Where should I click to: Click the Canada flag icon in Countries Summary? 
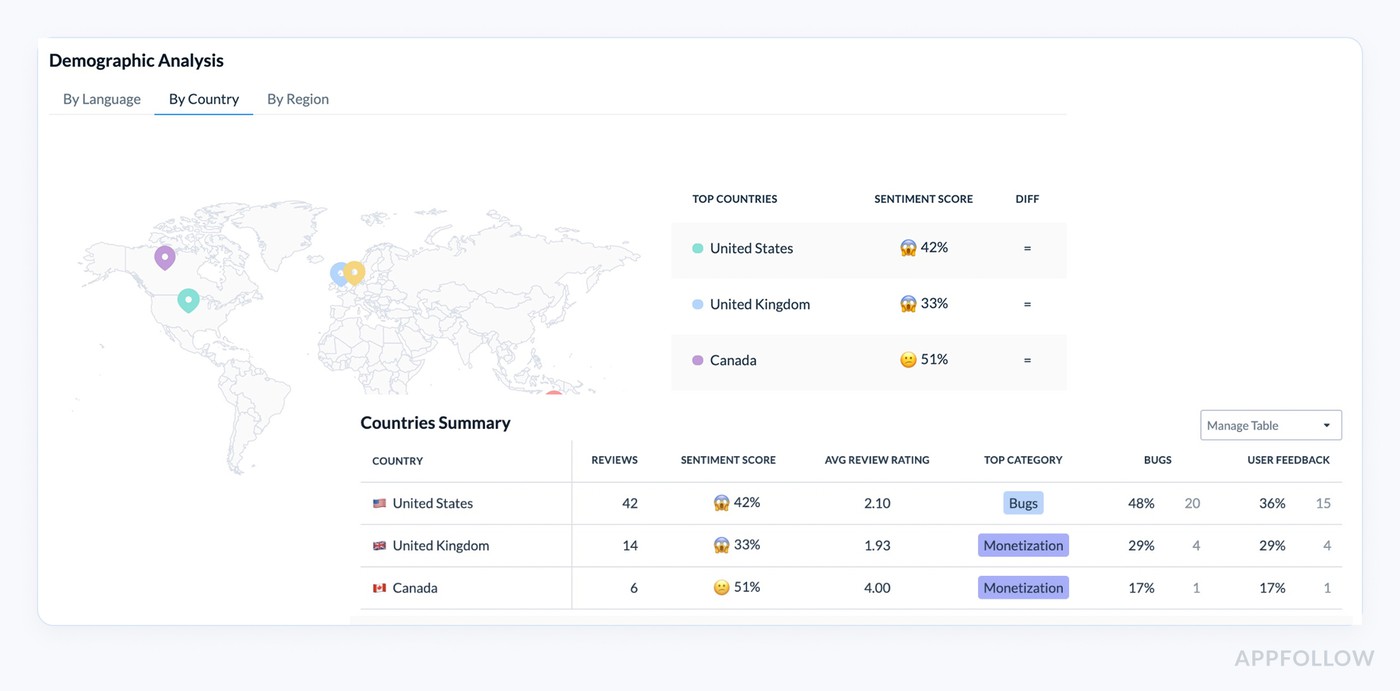tap(379, 587)
